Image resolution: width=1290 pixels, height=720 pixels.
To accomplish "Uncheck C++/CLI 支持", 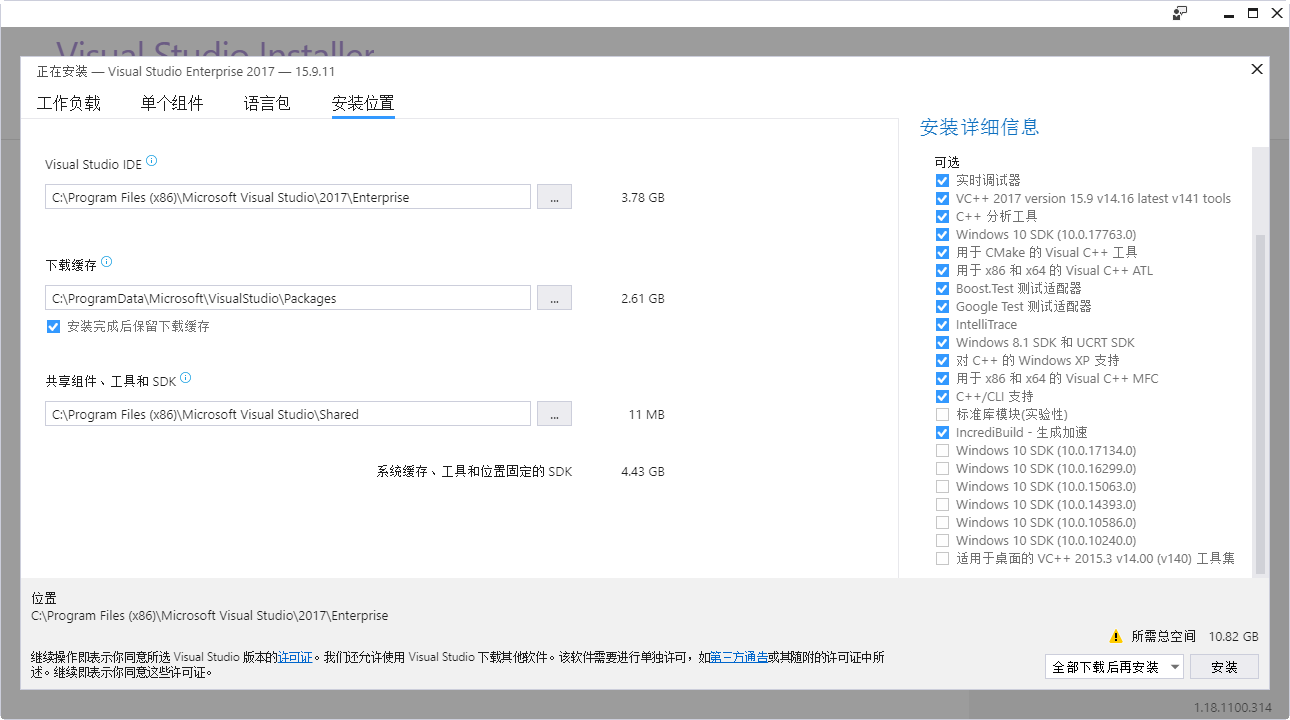I will [x=942, y=396].
